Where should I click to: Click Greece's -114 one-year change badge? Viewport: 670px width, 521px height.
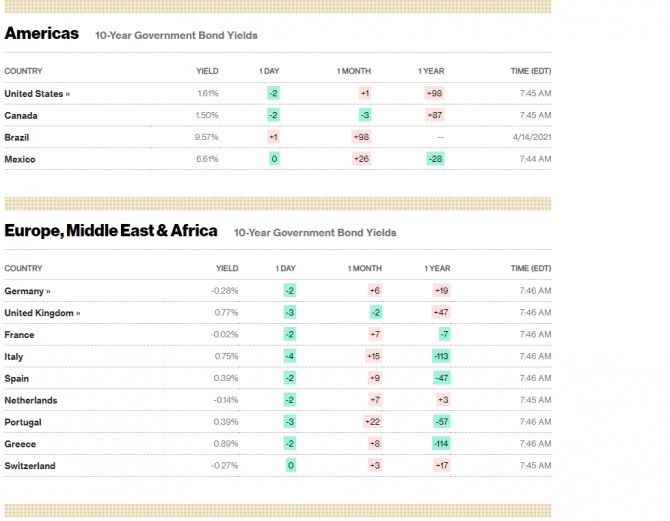[441, 444]
